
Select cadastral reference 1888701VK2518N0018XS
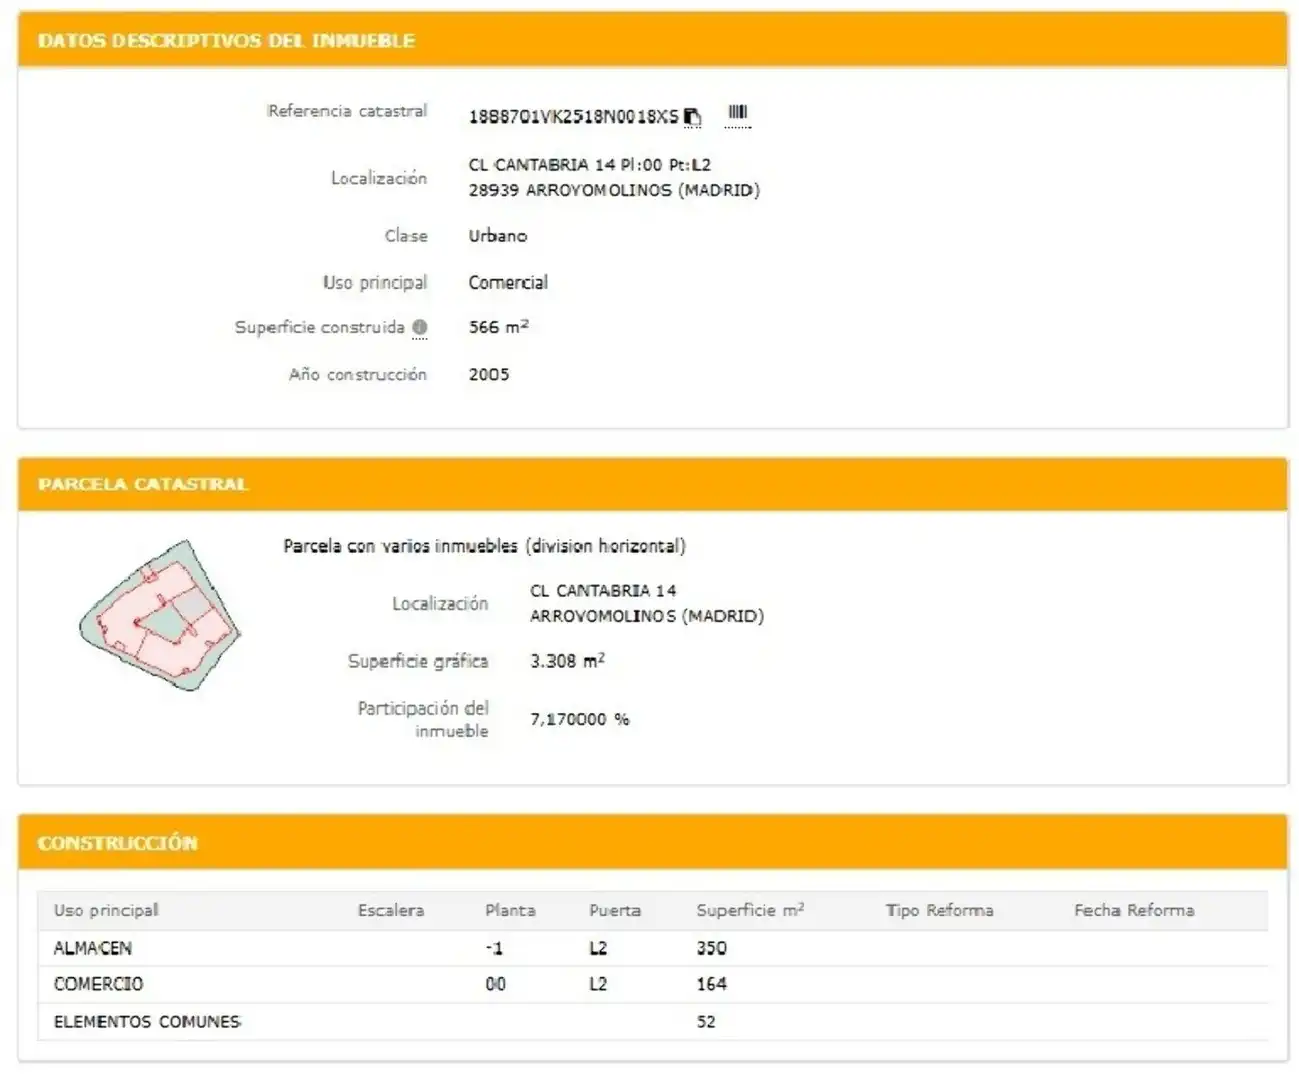coord(573,117)
